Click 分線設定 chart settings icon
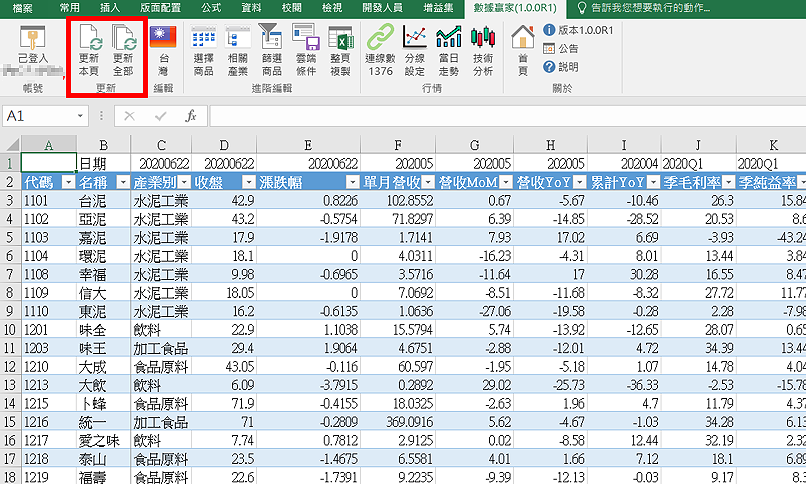The image size is (806, 484). [x=414, y=51]
